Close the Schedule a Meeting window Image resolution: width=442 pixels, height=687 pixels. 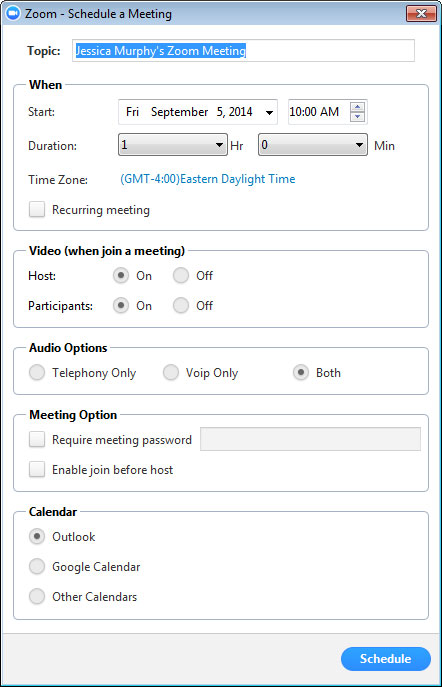pos(421,14)
